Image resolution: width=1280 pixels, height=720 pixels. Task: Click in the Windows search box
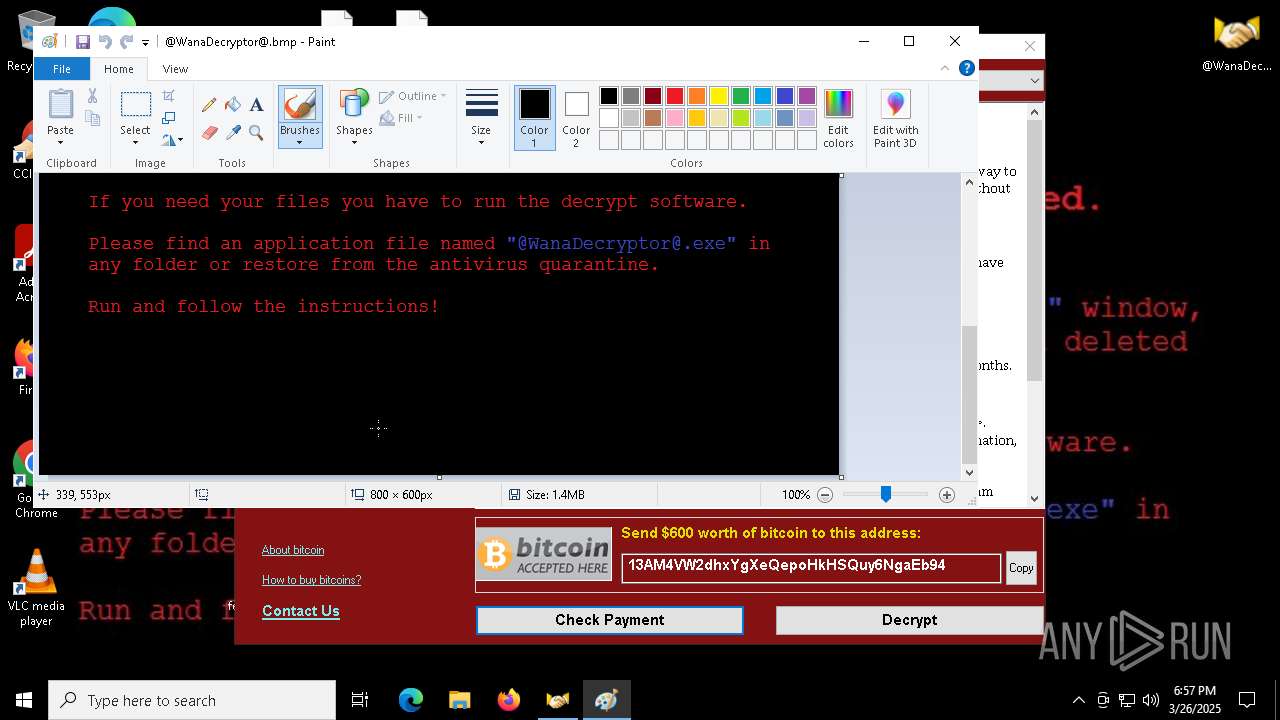tap(192, 700)
